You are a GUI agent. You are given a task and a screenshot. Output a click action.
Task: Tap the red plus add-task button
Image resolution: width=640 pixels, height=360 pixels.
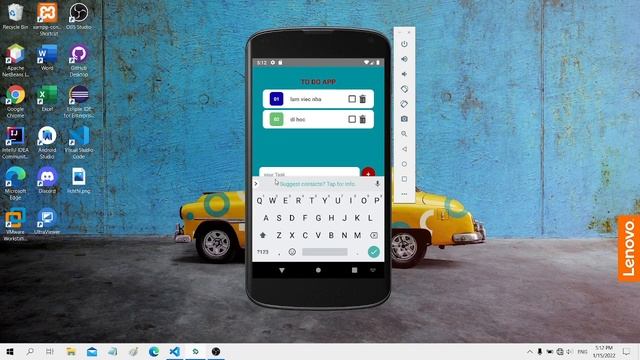(368, 173)
